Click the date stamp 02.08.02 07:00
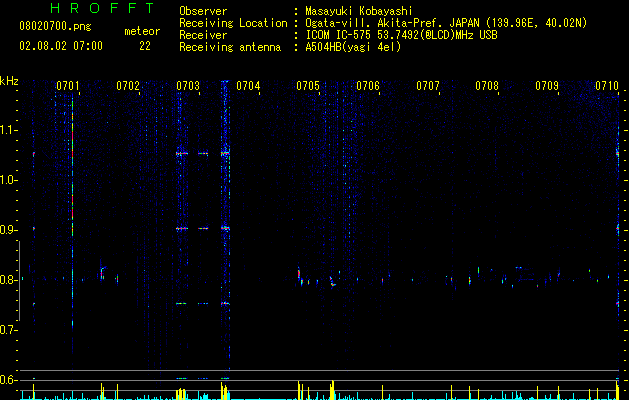The image size is (629, 400). pyautogui.click(x=61, y=46)
